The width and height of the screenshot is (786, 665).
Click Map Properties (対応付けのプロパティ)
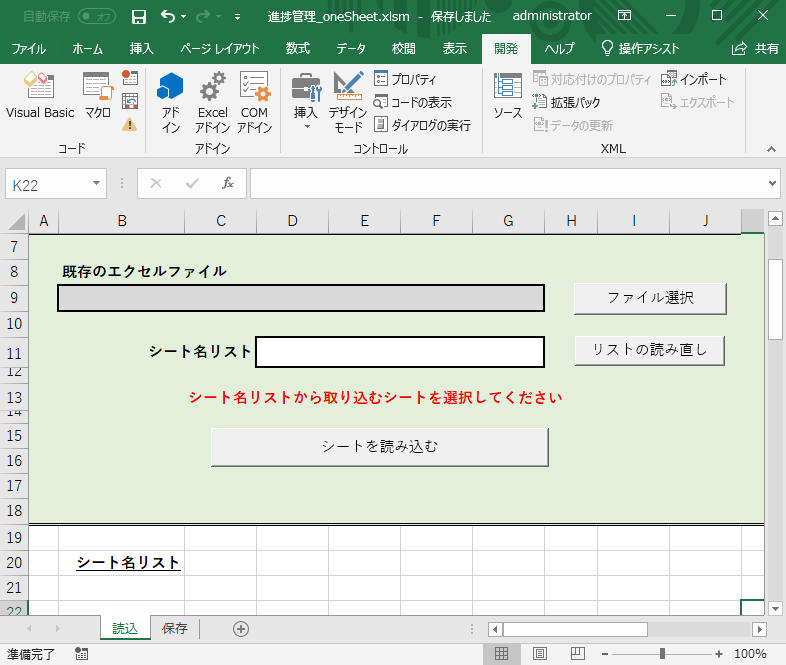pos(592,79)
